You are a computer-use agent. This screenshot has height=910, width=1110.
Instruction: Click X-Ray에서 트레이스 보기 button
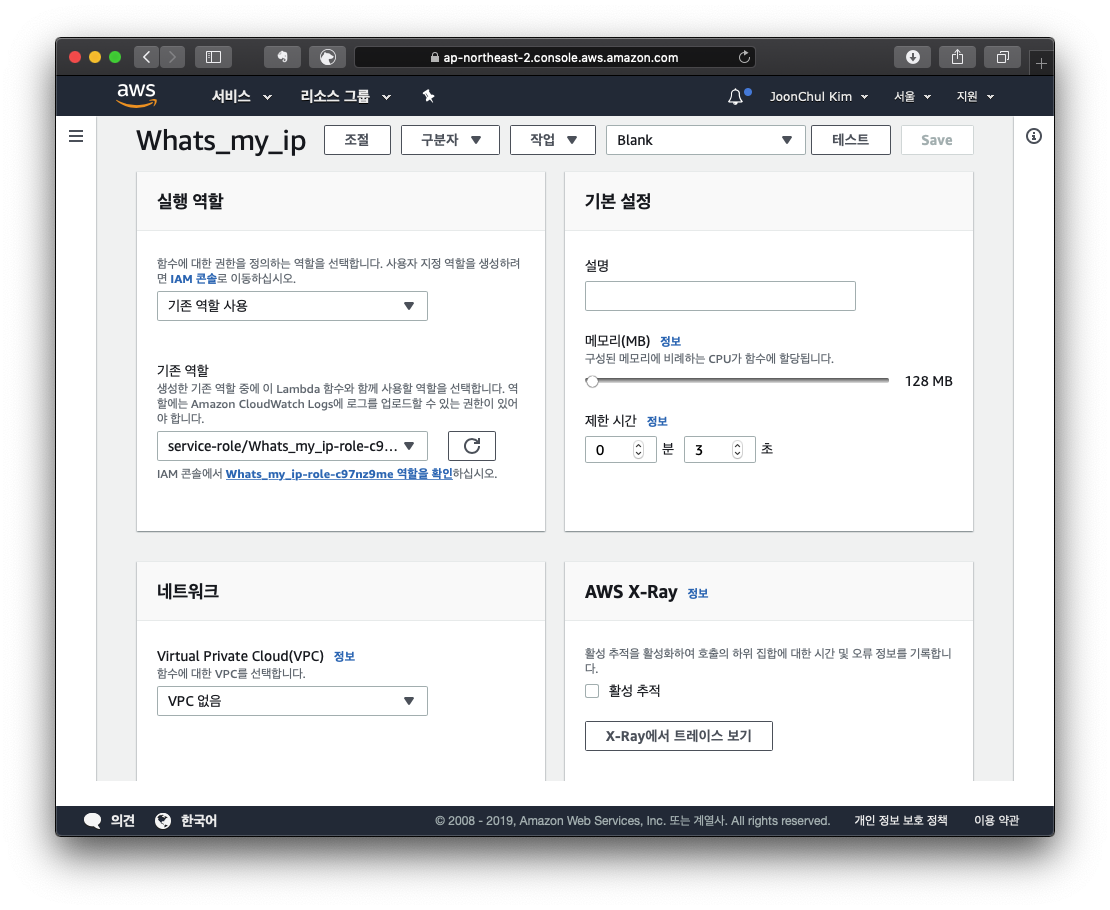coord(678,736)
